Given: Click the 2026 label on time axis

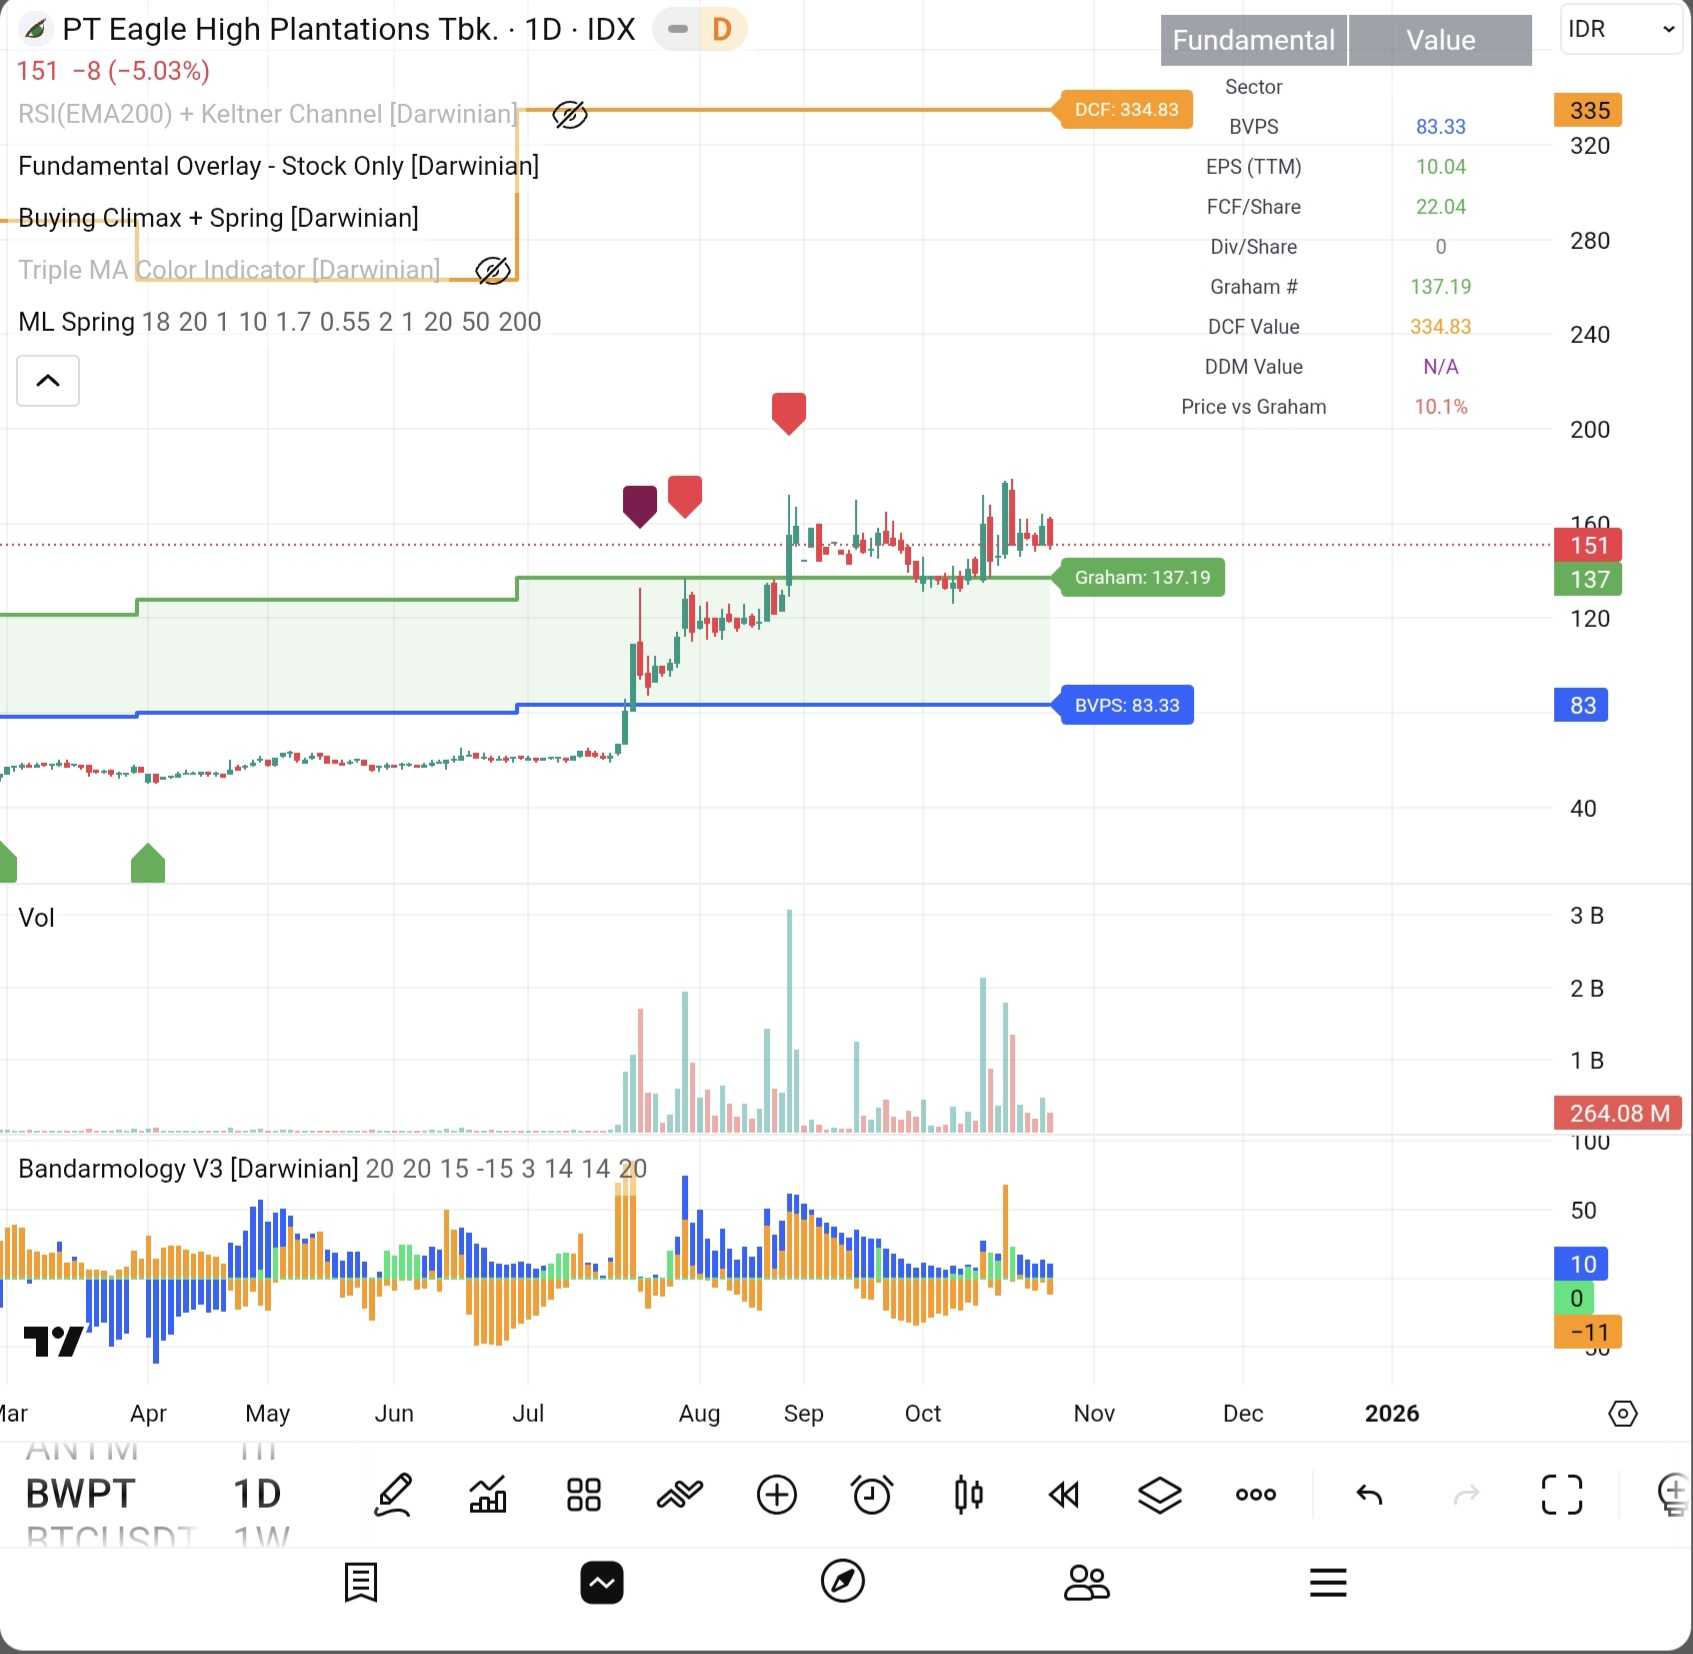Looking at the screenshot, I should (1392, 1413).
